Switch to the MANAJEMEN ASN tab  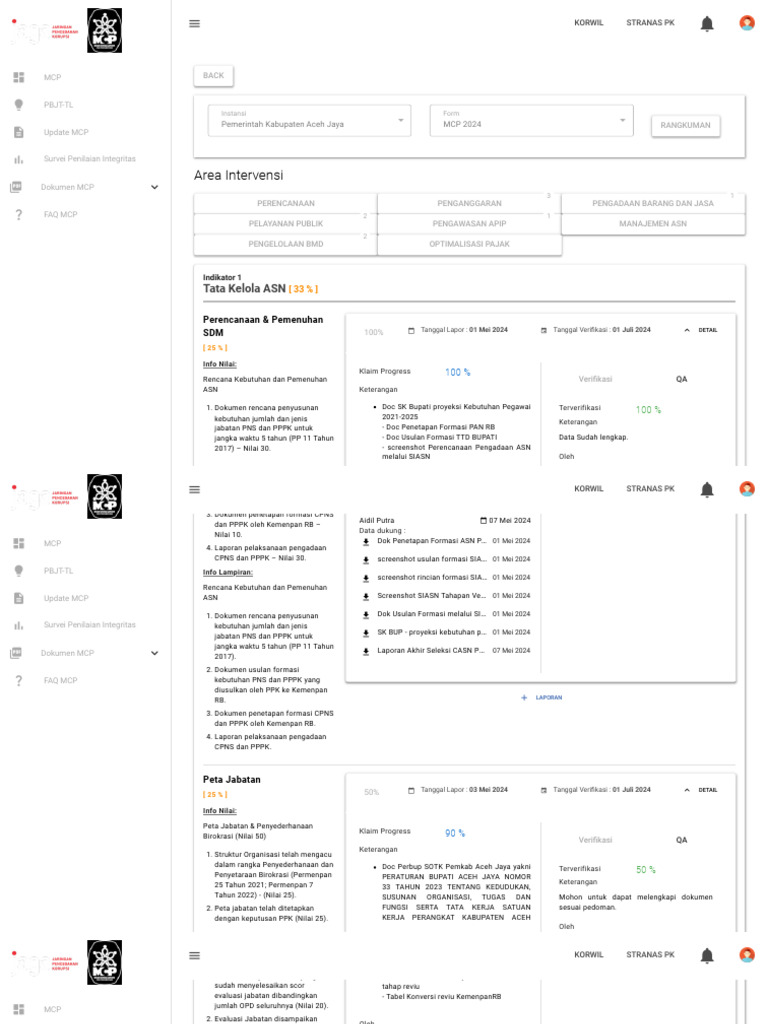pyautogui.click(x=653, y=224)
